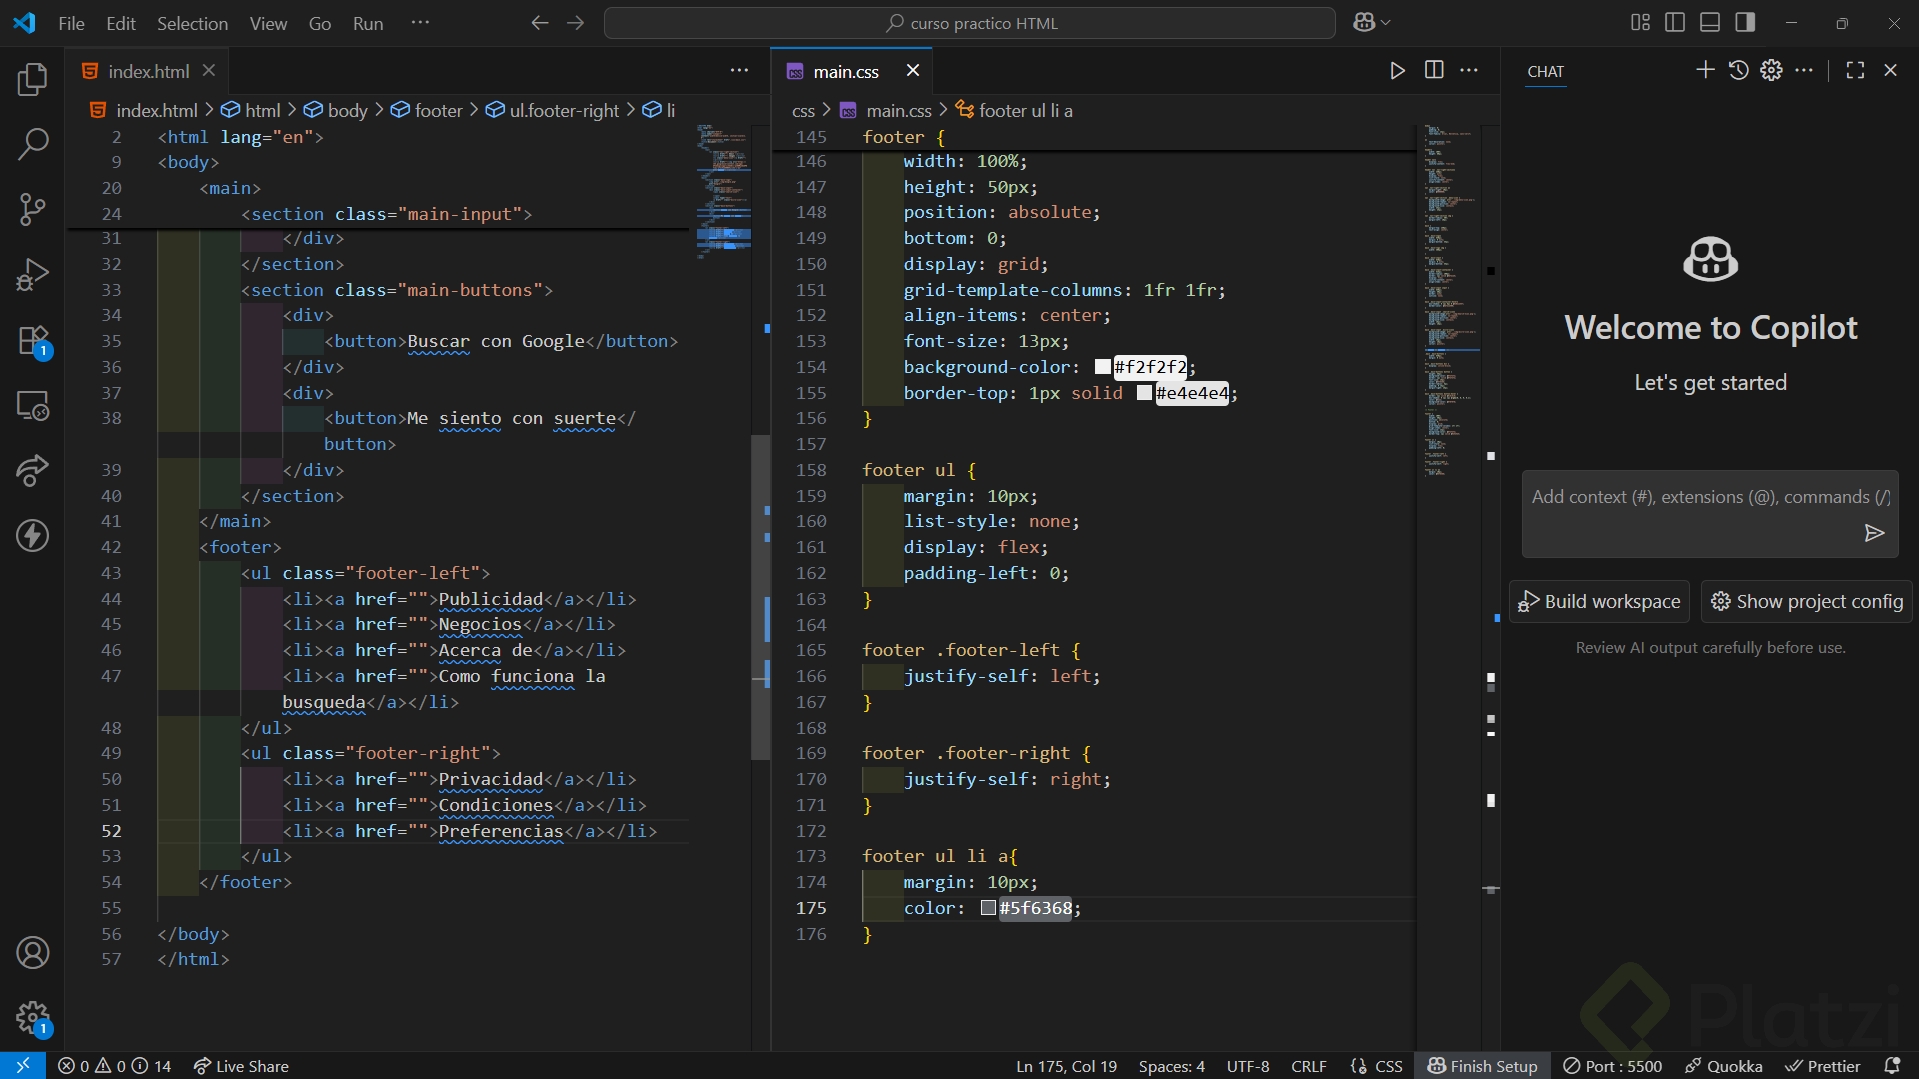The width and height of the screenshot is (1919, 1079).
Task: Open more actions for index.html editor group
Action: (x=739, y=70)
